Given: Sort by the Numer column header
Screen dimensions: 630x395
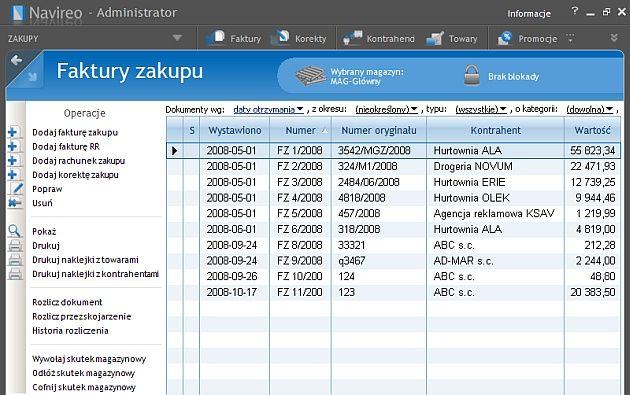Looking at the screenshot, I should 301,130.
